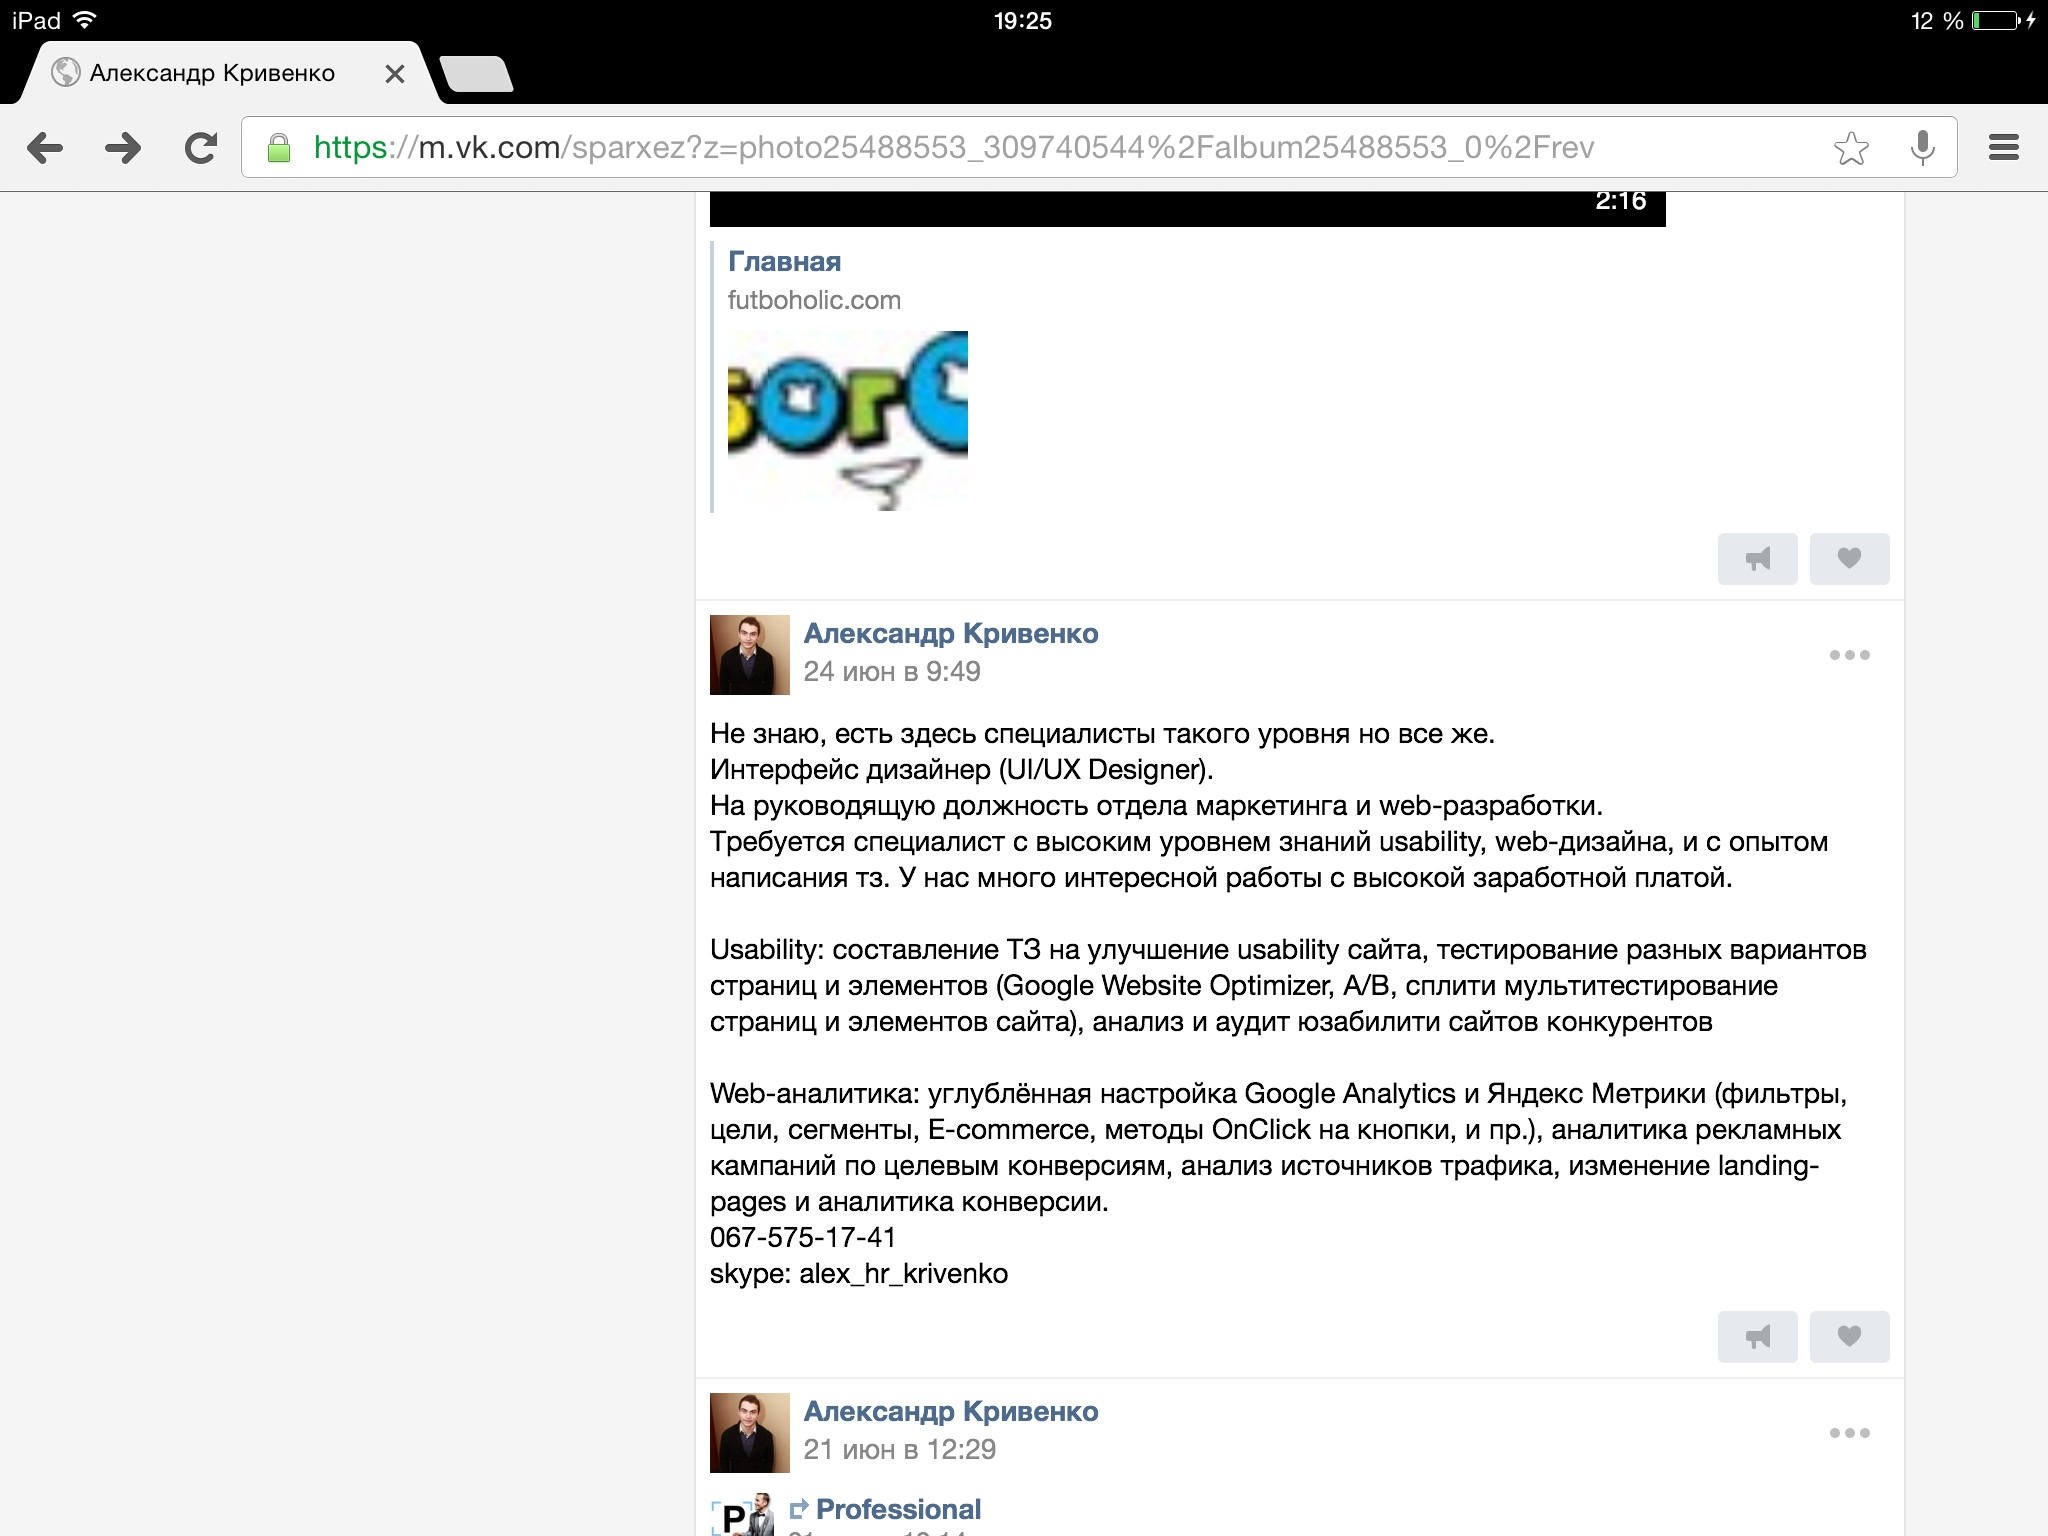Like the UI/UX Designer vacancy post

coord(1849,1336)
